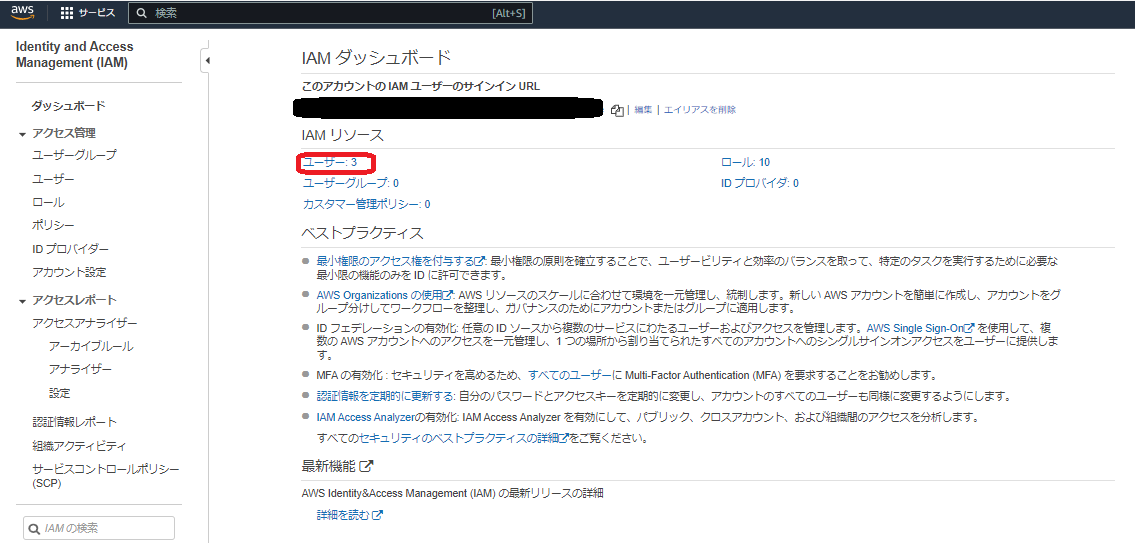1135x543 pixels.
Task: Open アカウント設定 in the sidebar
Action: (x=69, y=272)
